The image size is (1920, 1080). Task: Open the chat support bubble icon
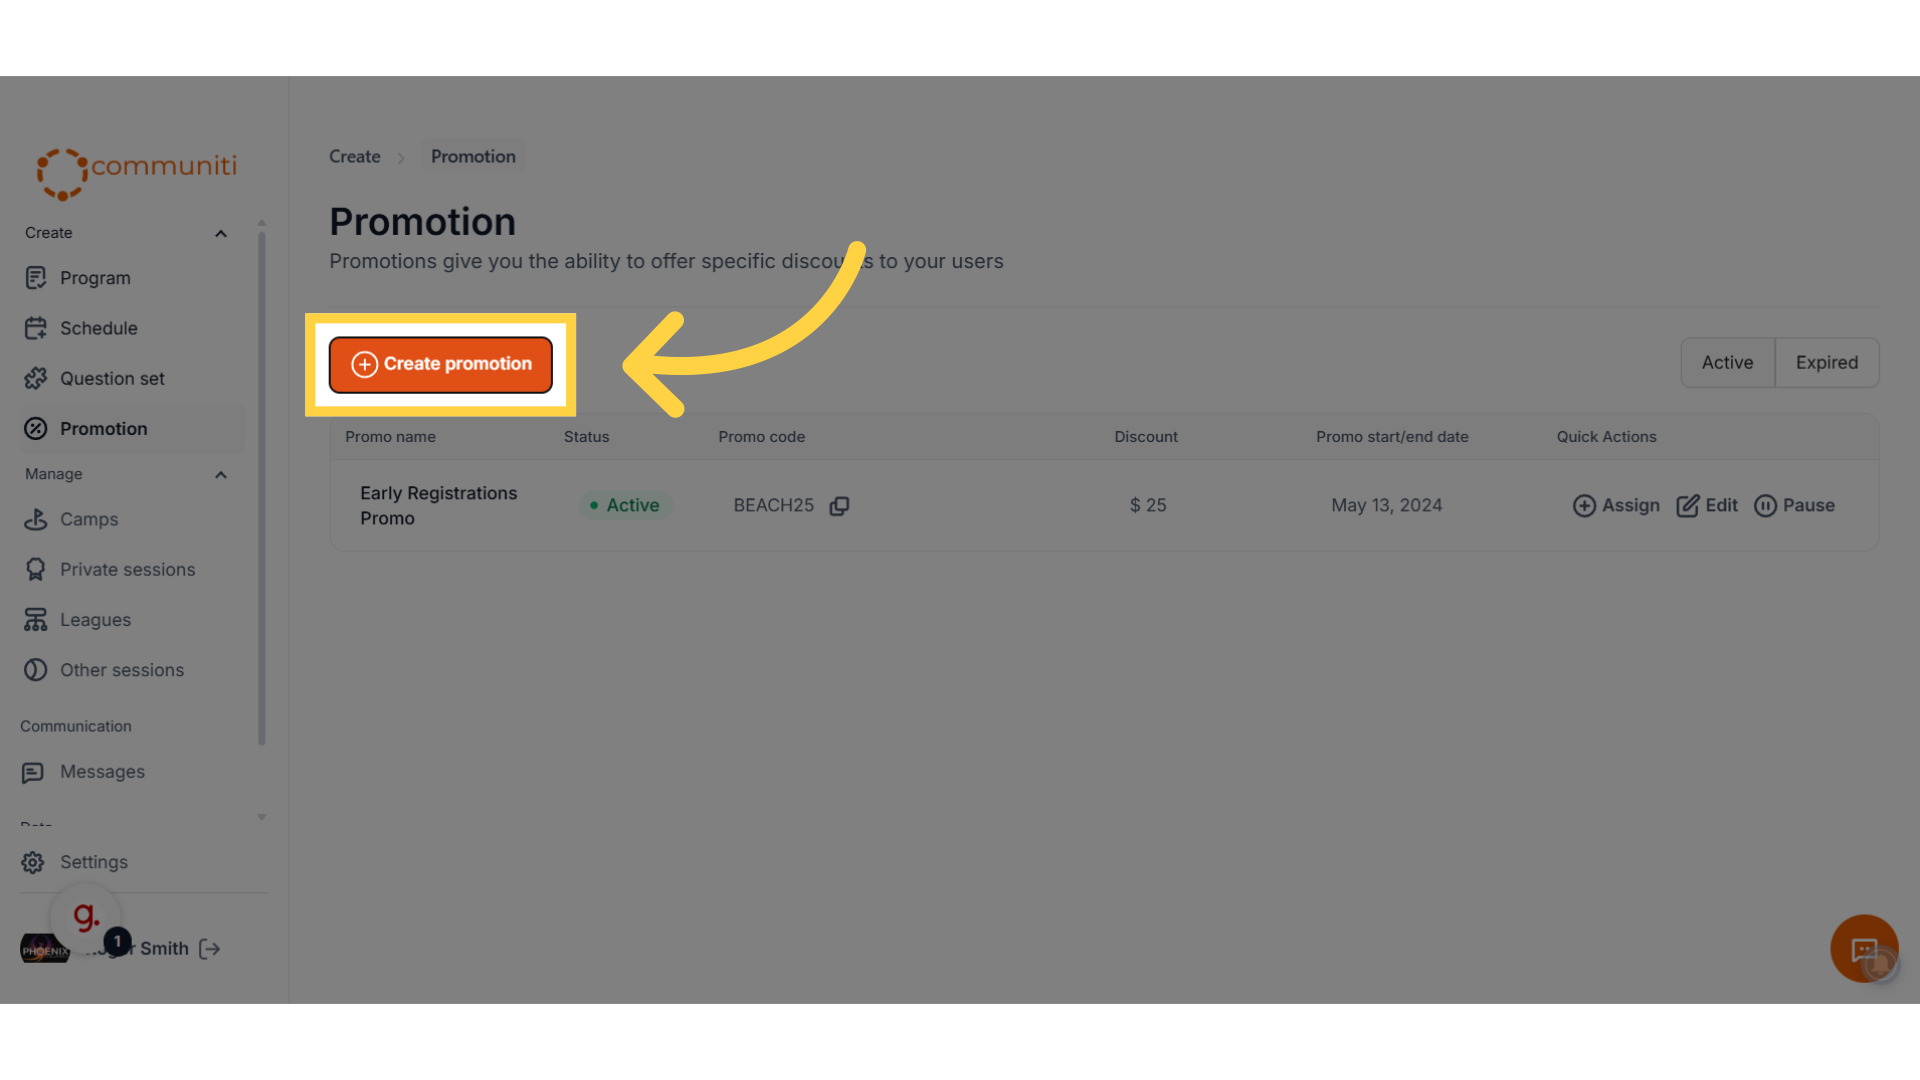pyautogui.click(x=1864, y=949)
